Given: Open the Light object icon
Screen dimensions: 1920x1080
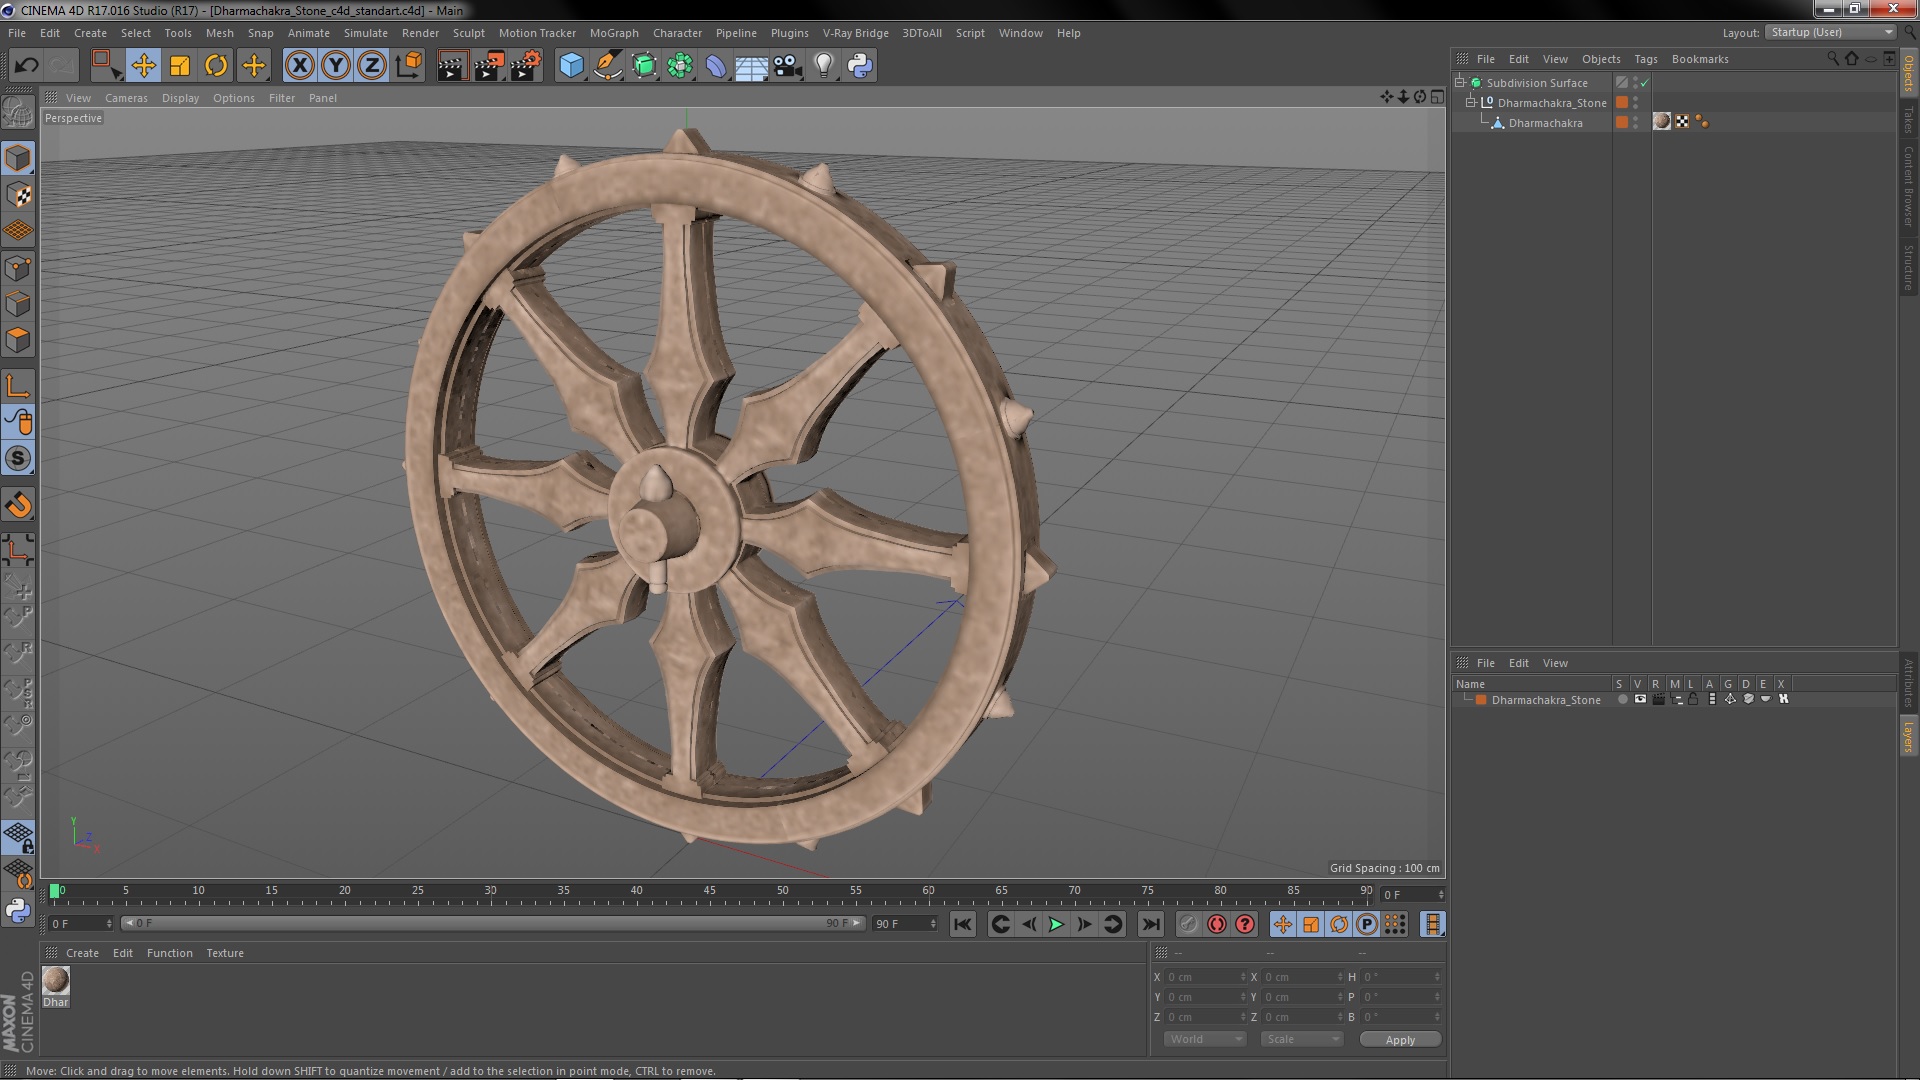Looking at the screenshot, I should [823, 66].
